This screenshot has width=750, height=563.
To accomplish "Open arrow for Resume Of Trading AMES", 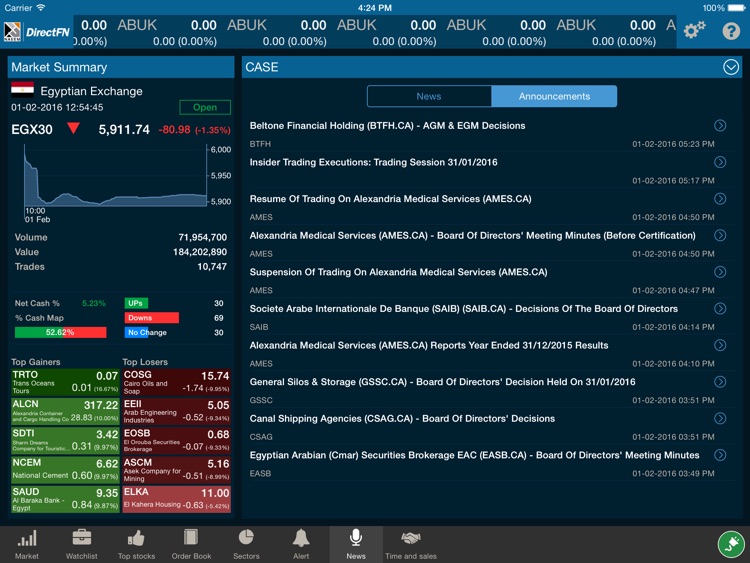I will pyautogui.click(x=720, y=199).
